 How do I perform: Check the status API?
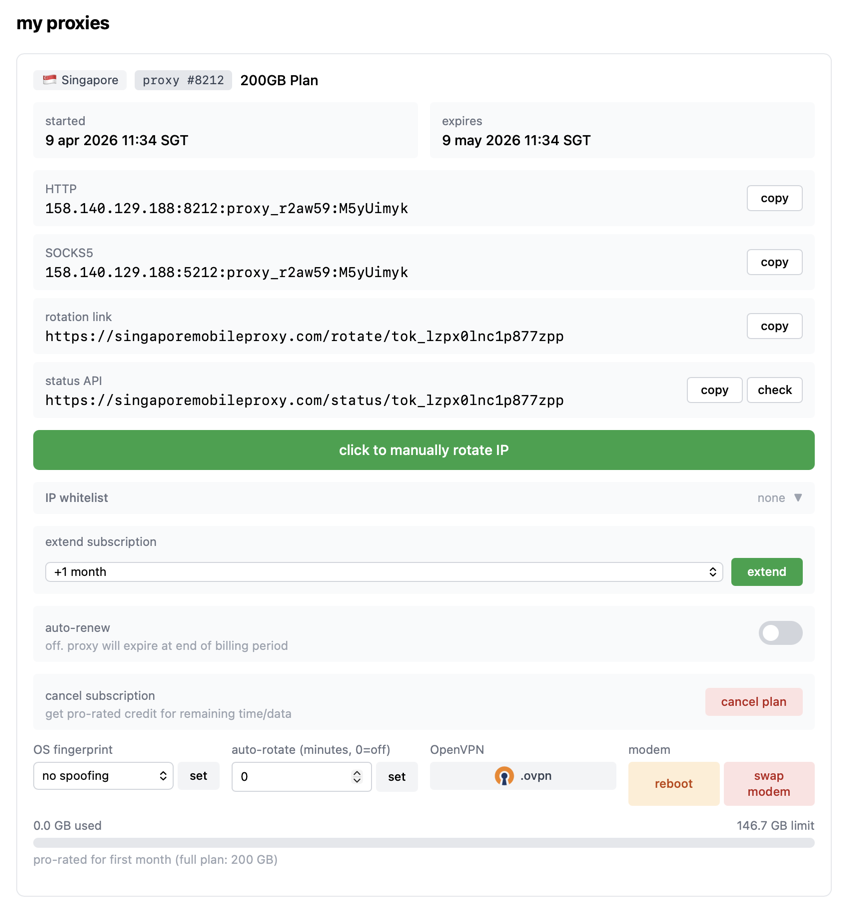774,390
